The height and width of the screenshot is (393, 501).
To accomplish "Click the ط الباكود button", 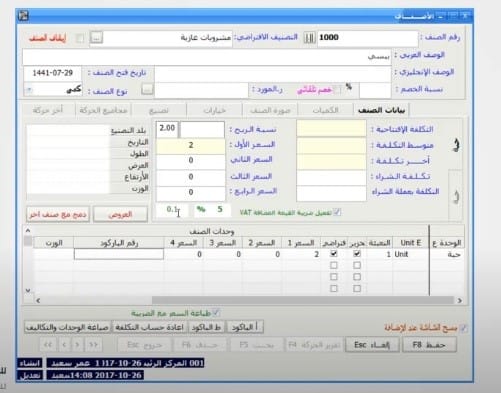I will point(207,327).
